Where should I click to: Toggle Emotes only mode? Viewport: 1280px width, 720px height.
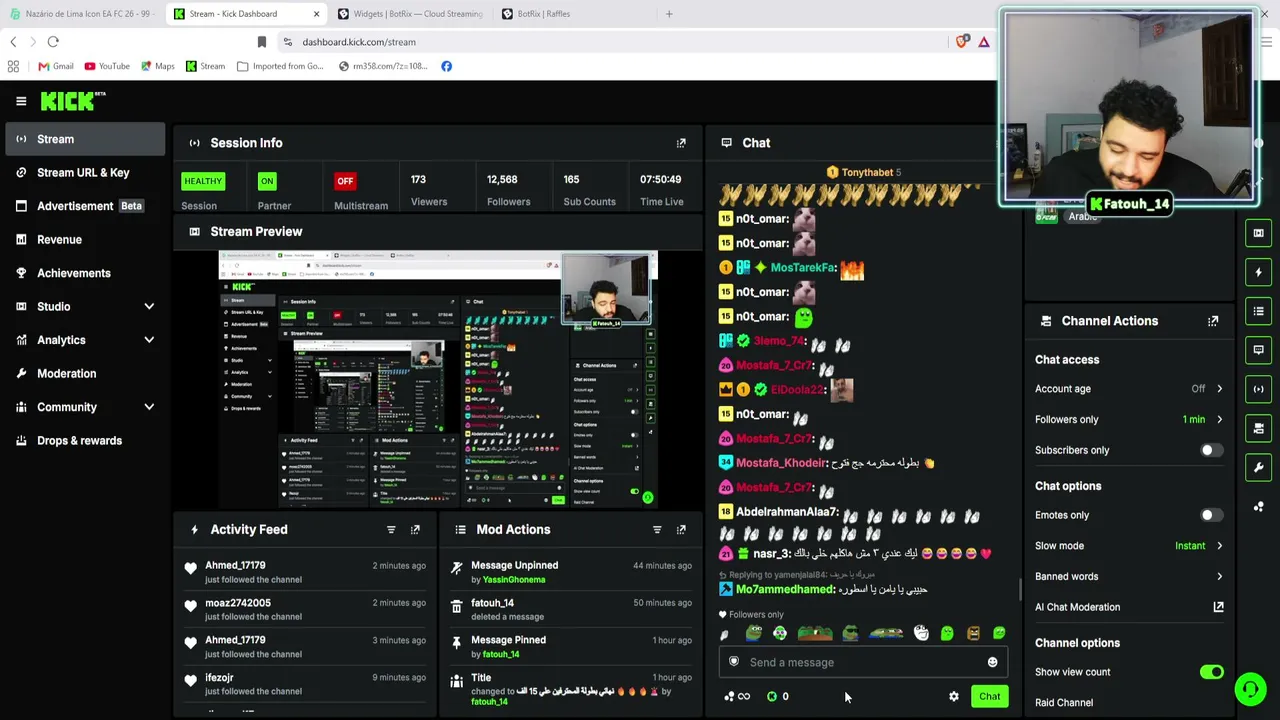[1211, 515]
